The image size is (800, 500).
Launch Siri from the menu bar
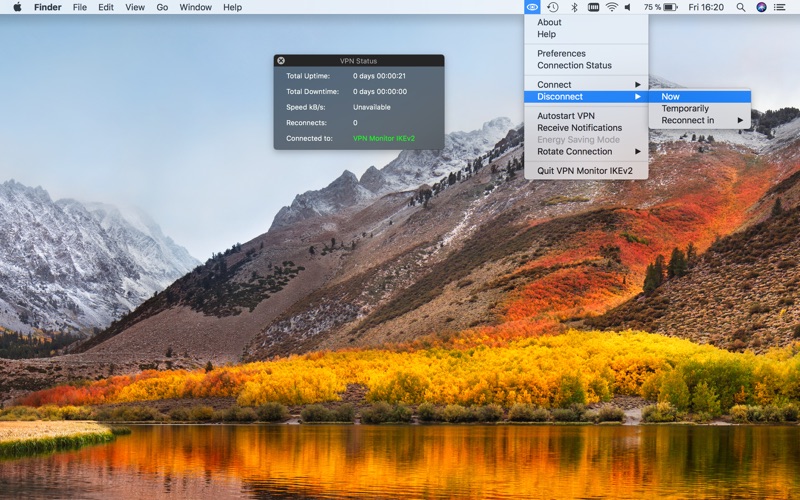pos(761,7)
